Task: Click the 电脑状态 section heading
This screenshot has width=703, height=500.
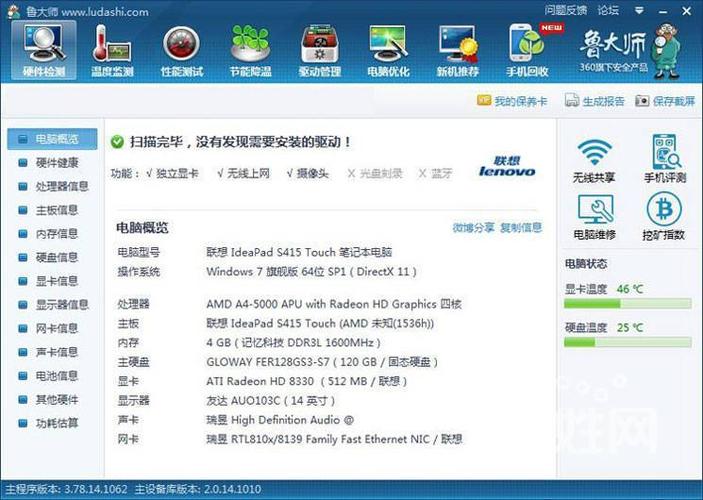Action: (x=586, y=264)
